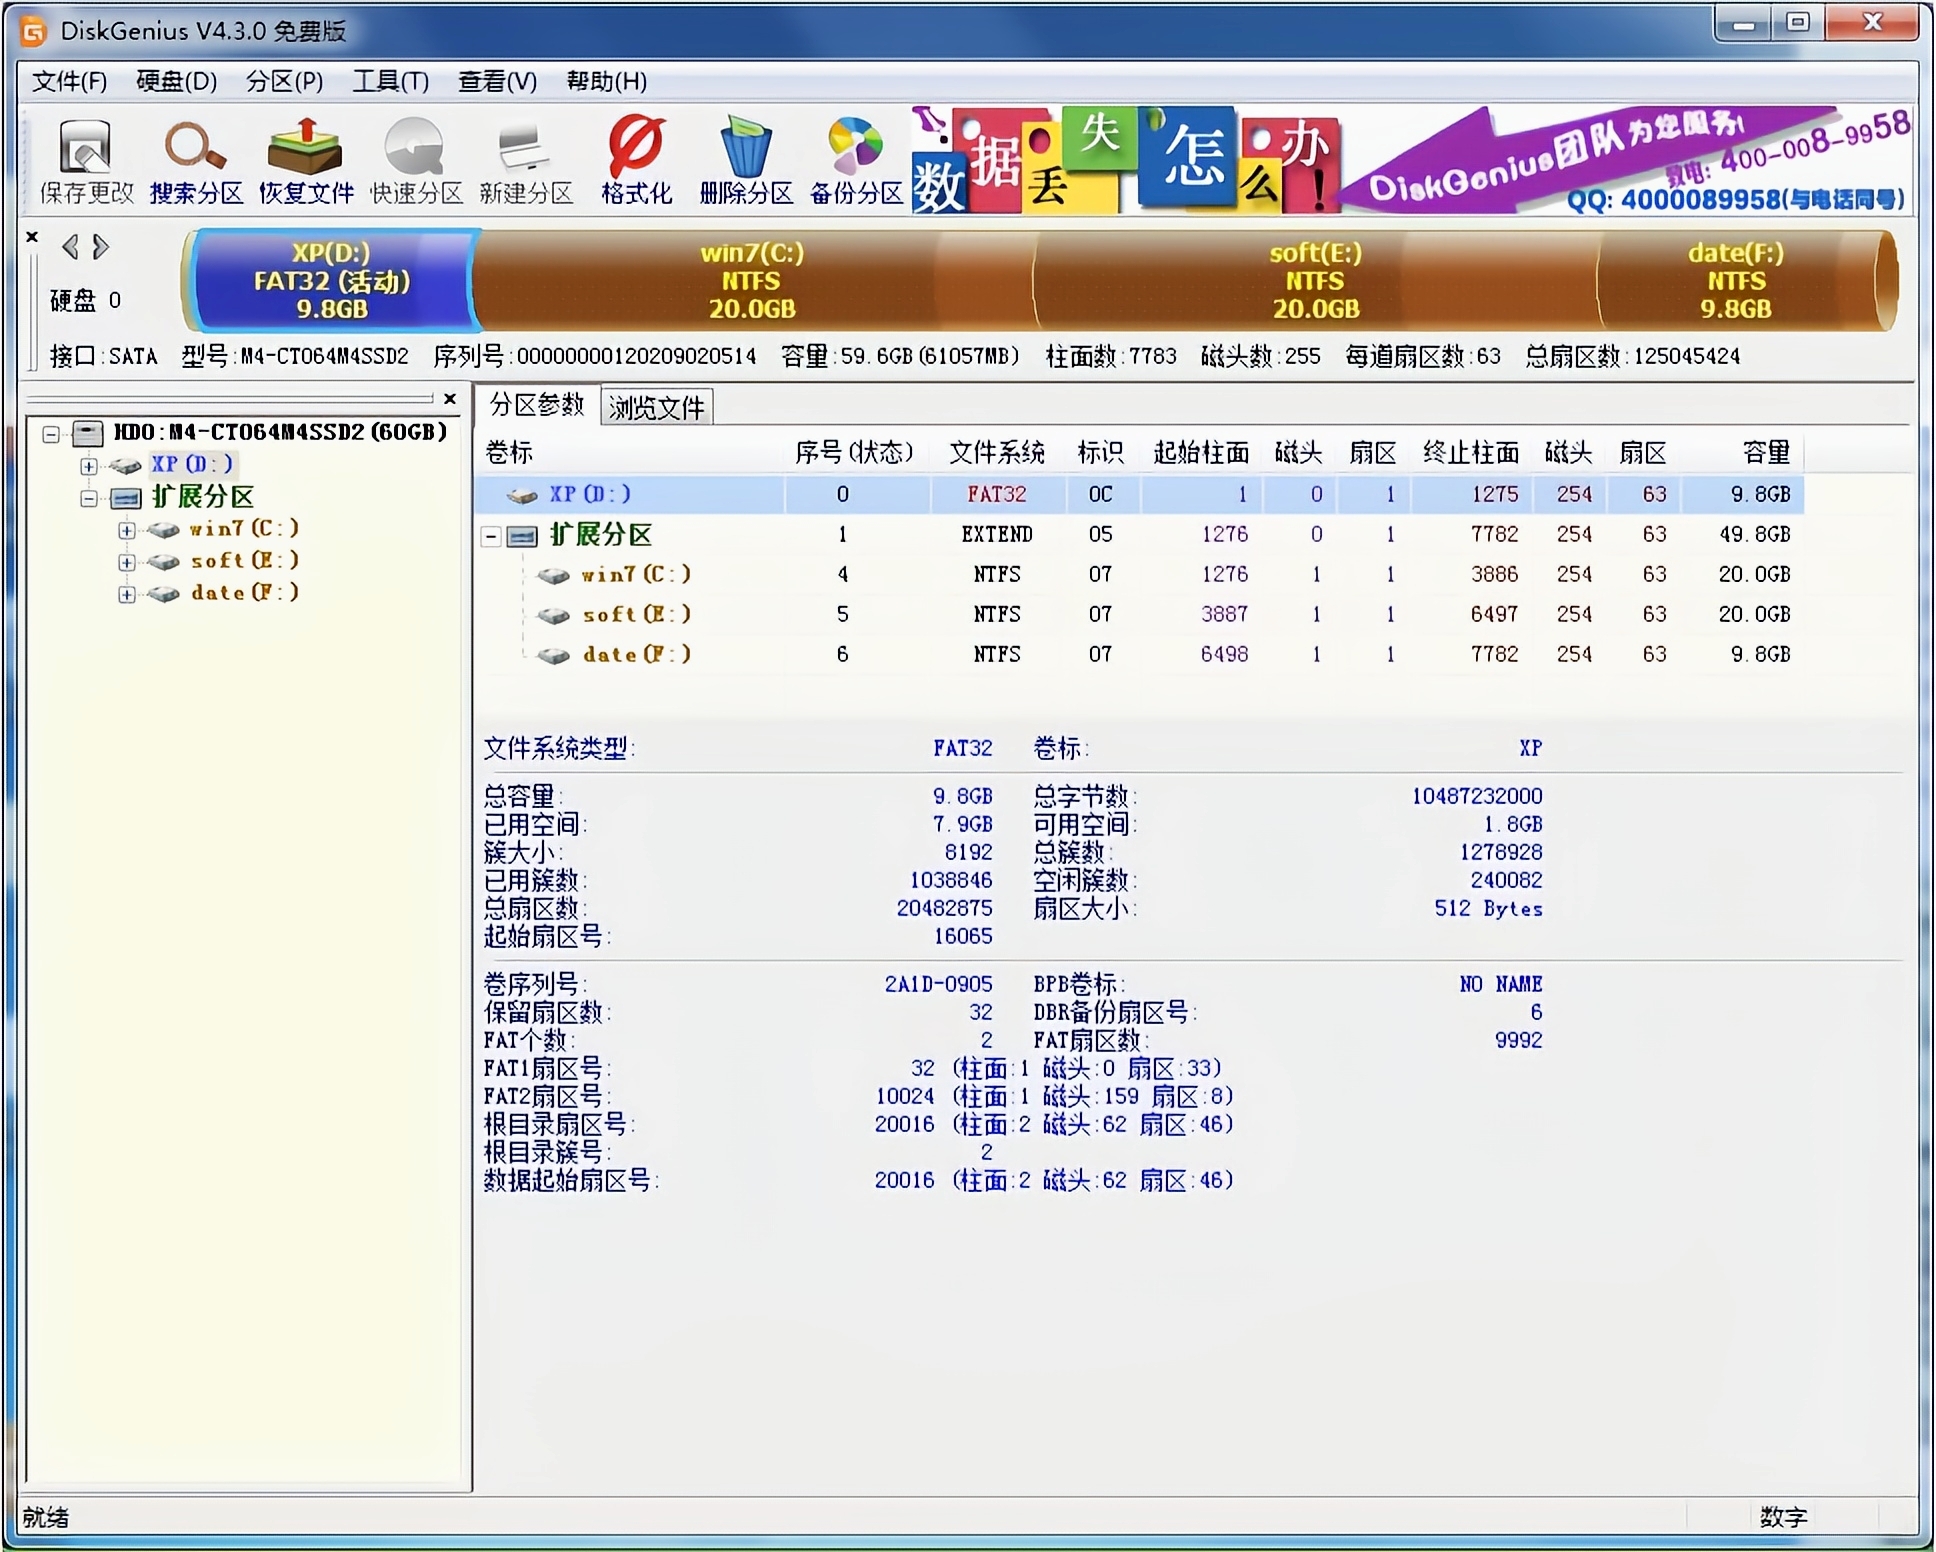Click the Quick Partition (快速分区) icon

pyautogui.click(x=415, y=147)
